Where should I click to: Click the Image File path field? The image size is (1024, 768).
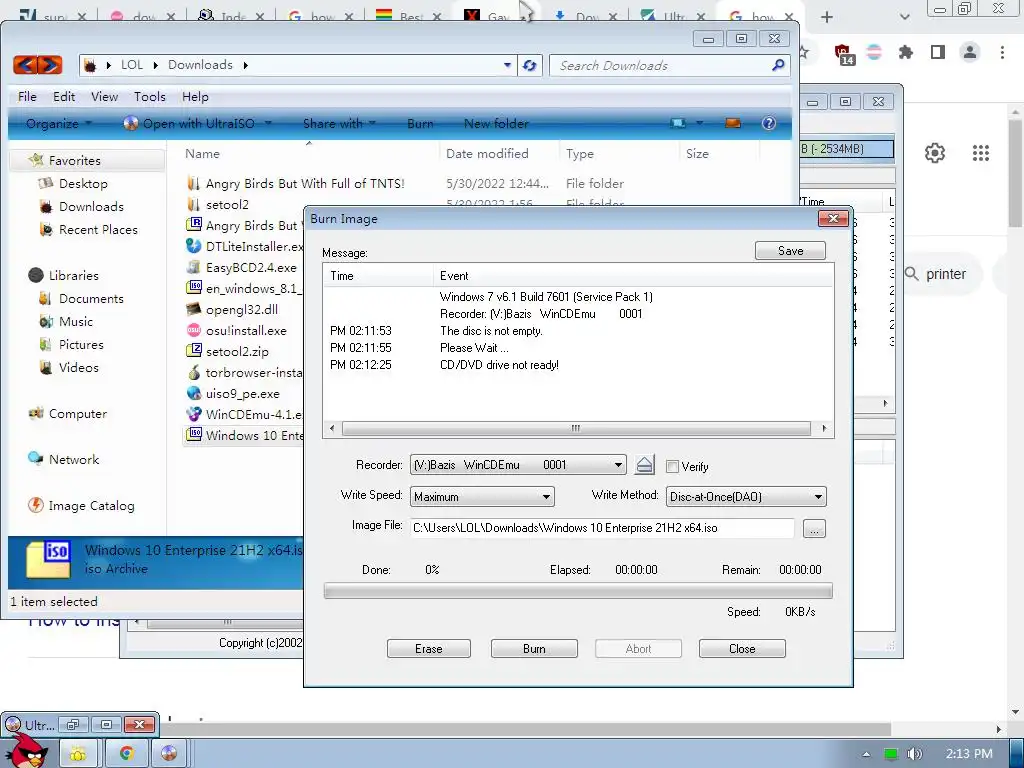[602, 528]
